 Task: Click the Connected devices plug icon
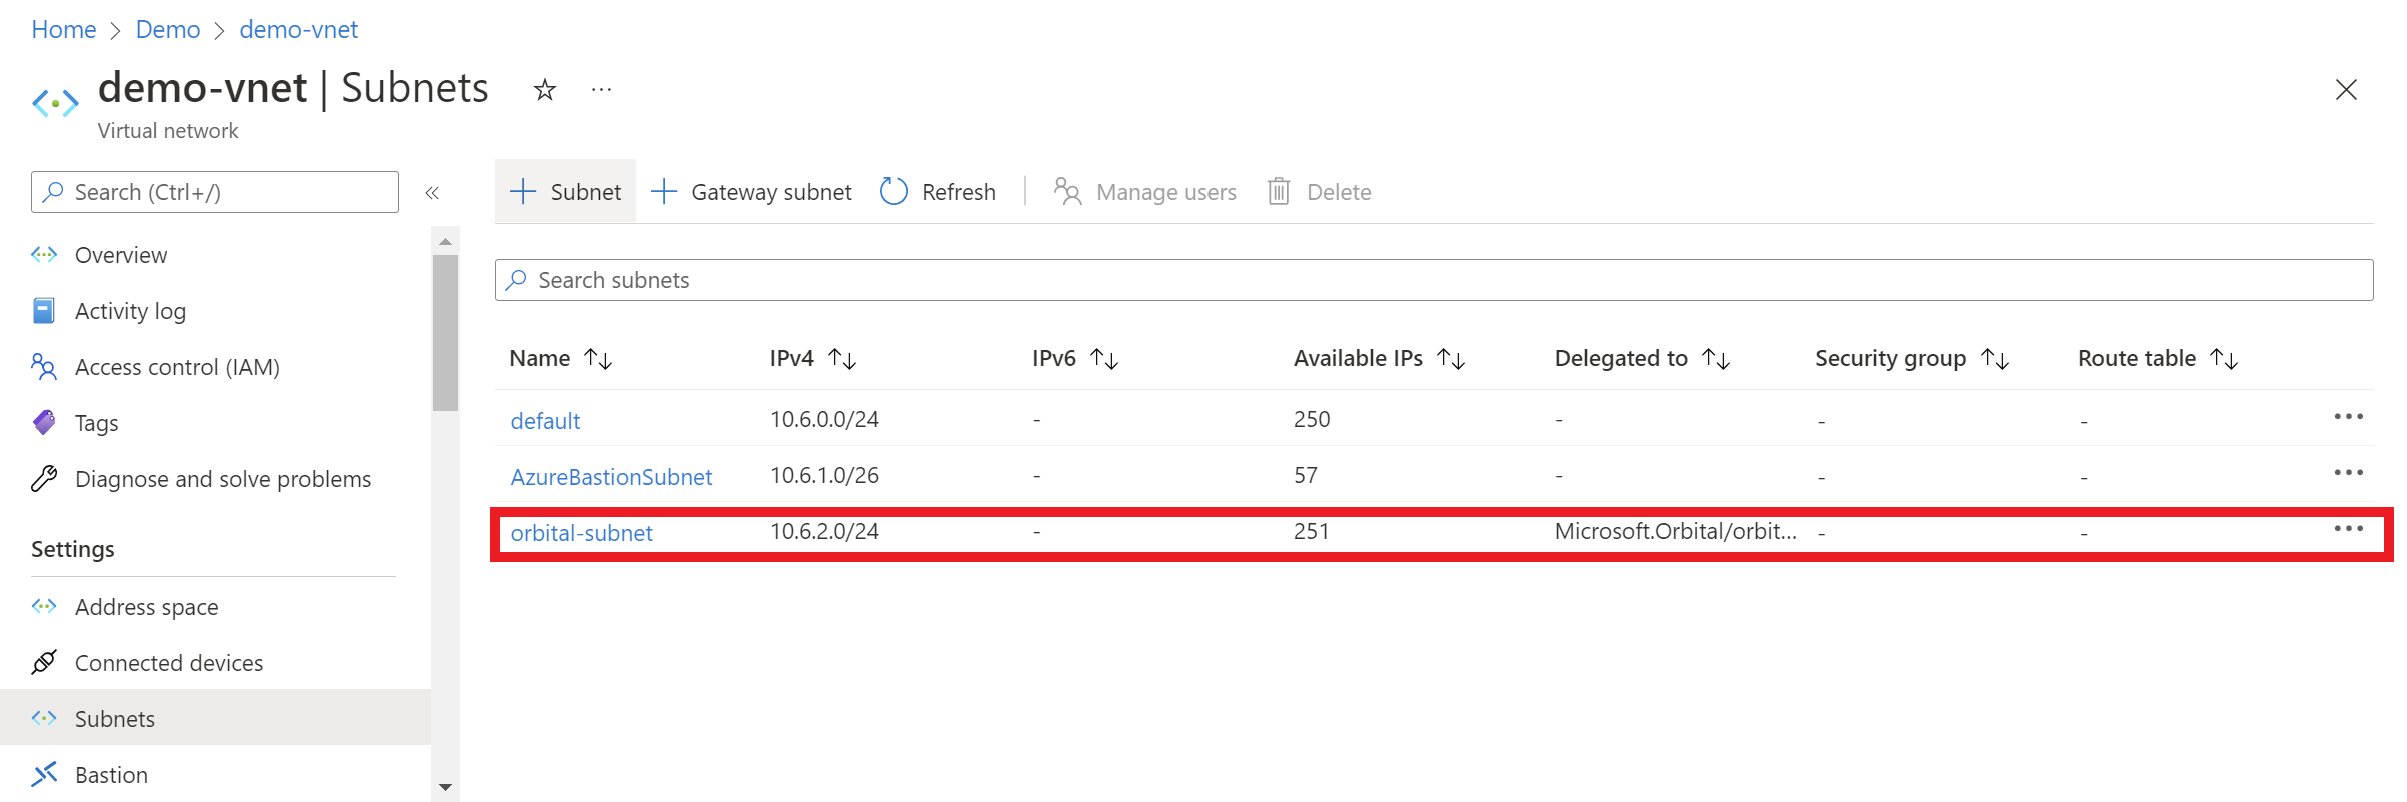(x=44, y=663)
